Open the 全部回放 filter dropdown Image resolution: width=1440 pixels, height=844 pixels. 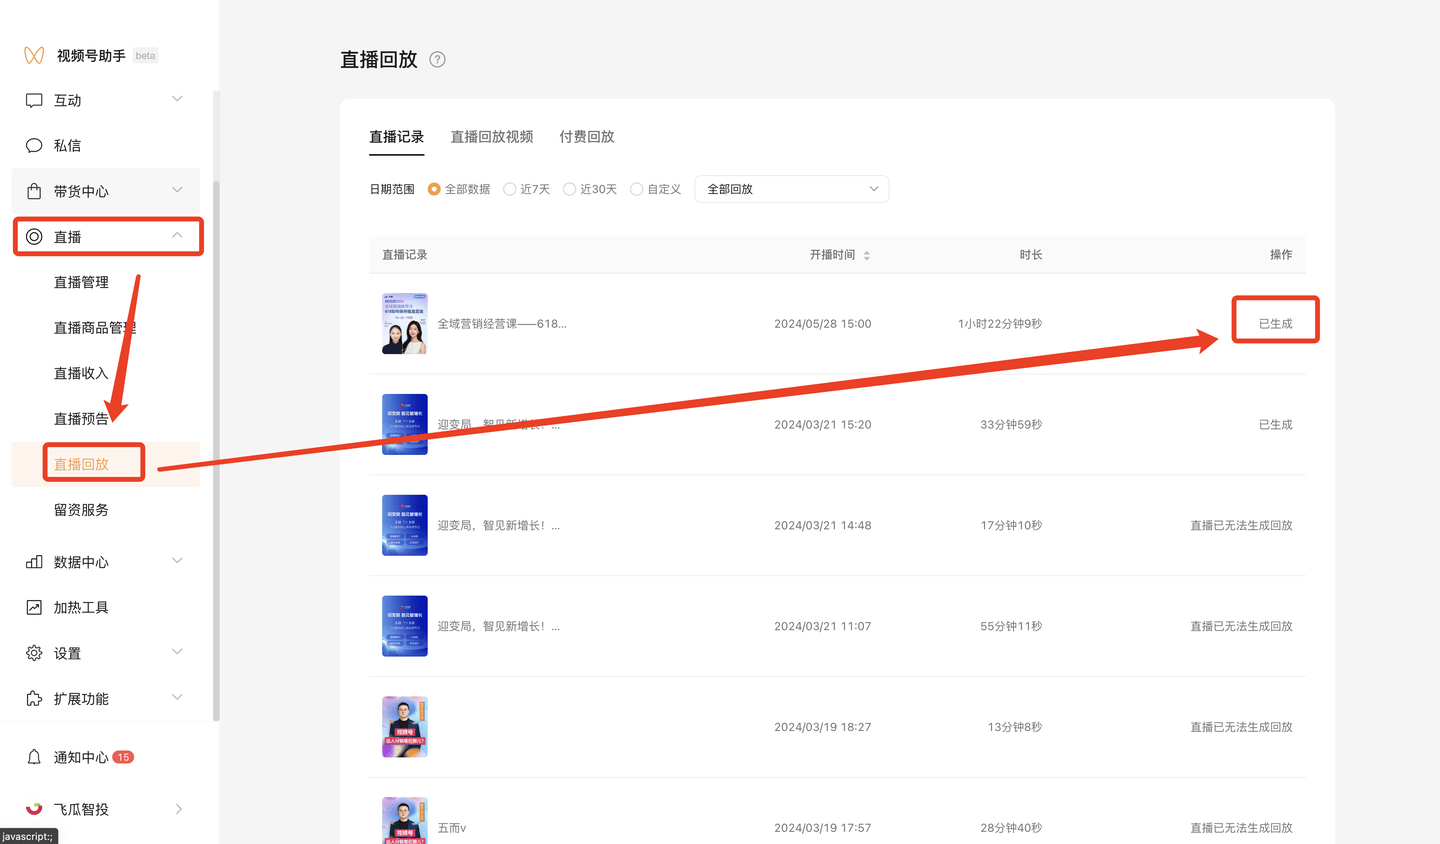point(791,188)
